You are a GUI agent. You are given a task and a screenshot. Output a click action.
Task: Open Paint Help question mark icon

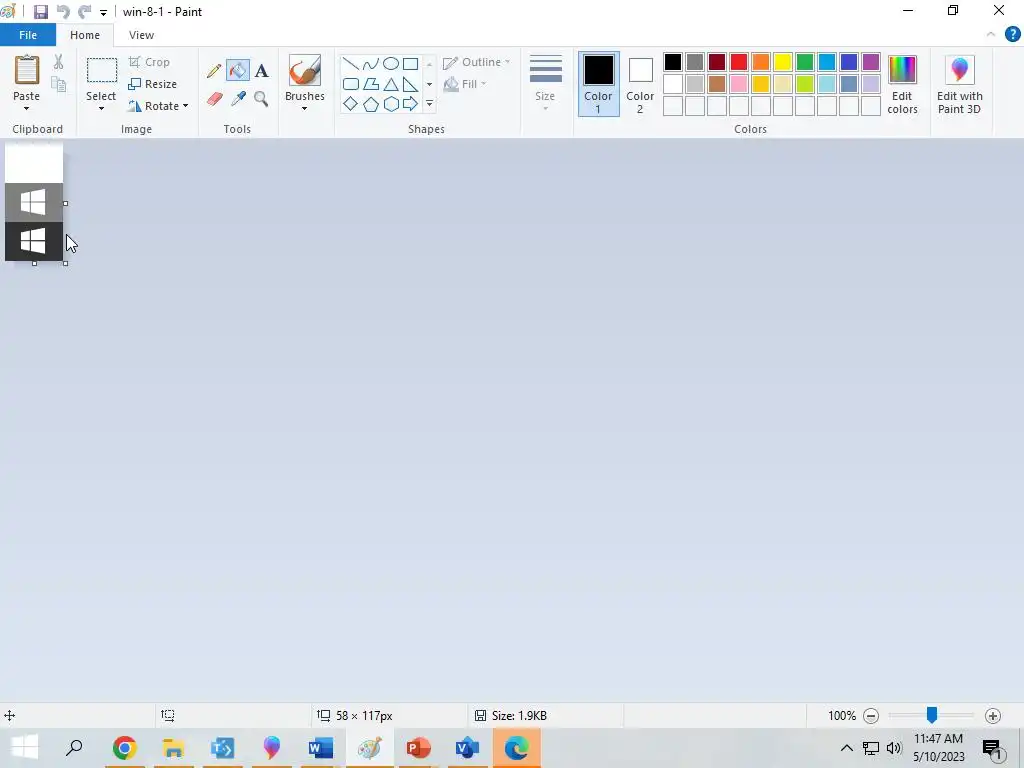pyautogui.click(x=1012, y=35)
